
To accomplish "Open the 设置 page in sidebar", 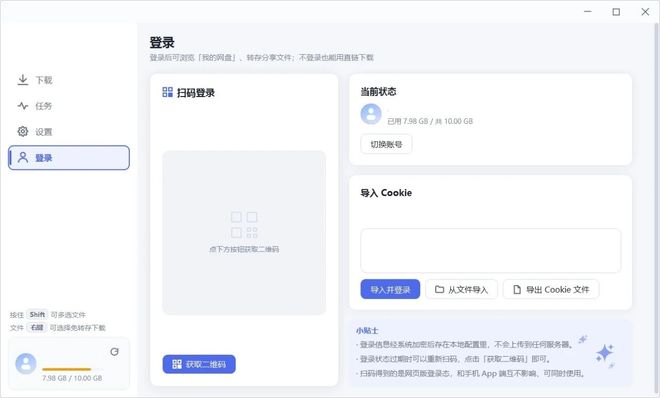I will coord(69,132).
